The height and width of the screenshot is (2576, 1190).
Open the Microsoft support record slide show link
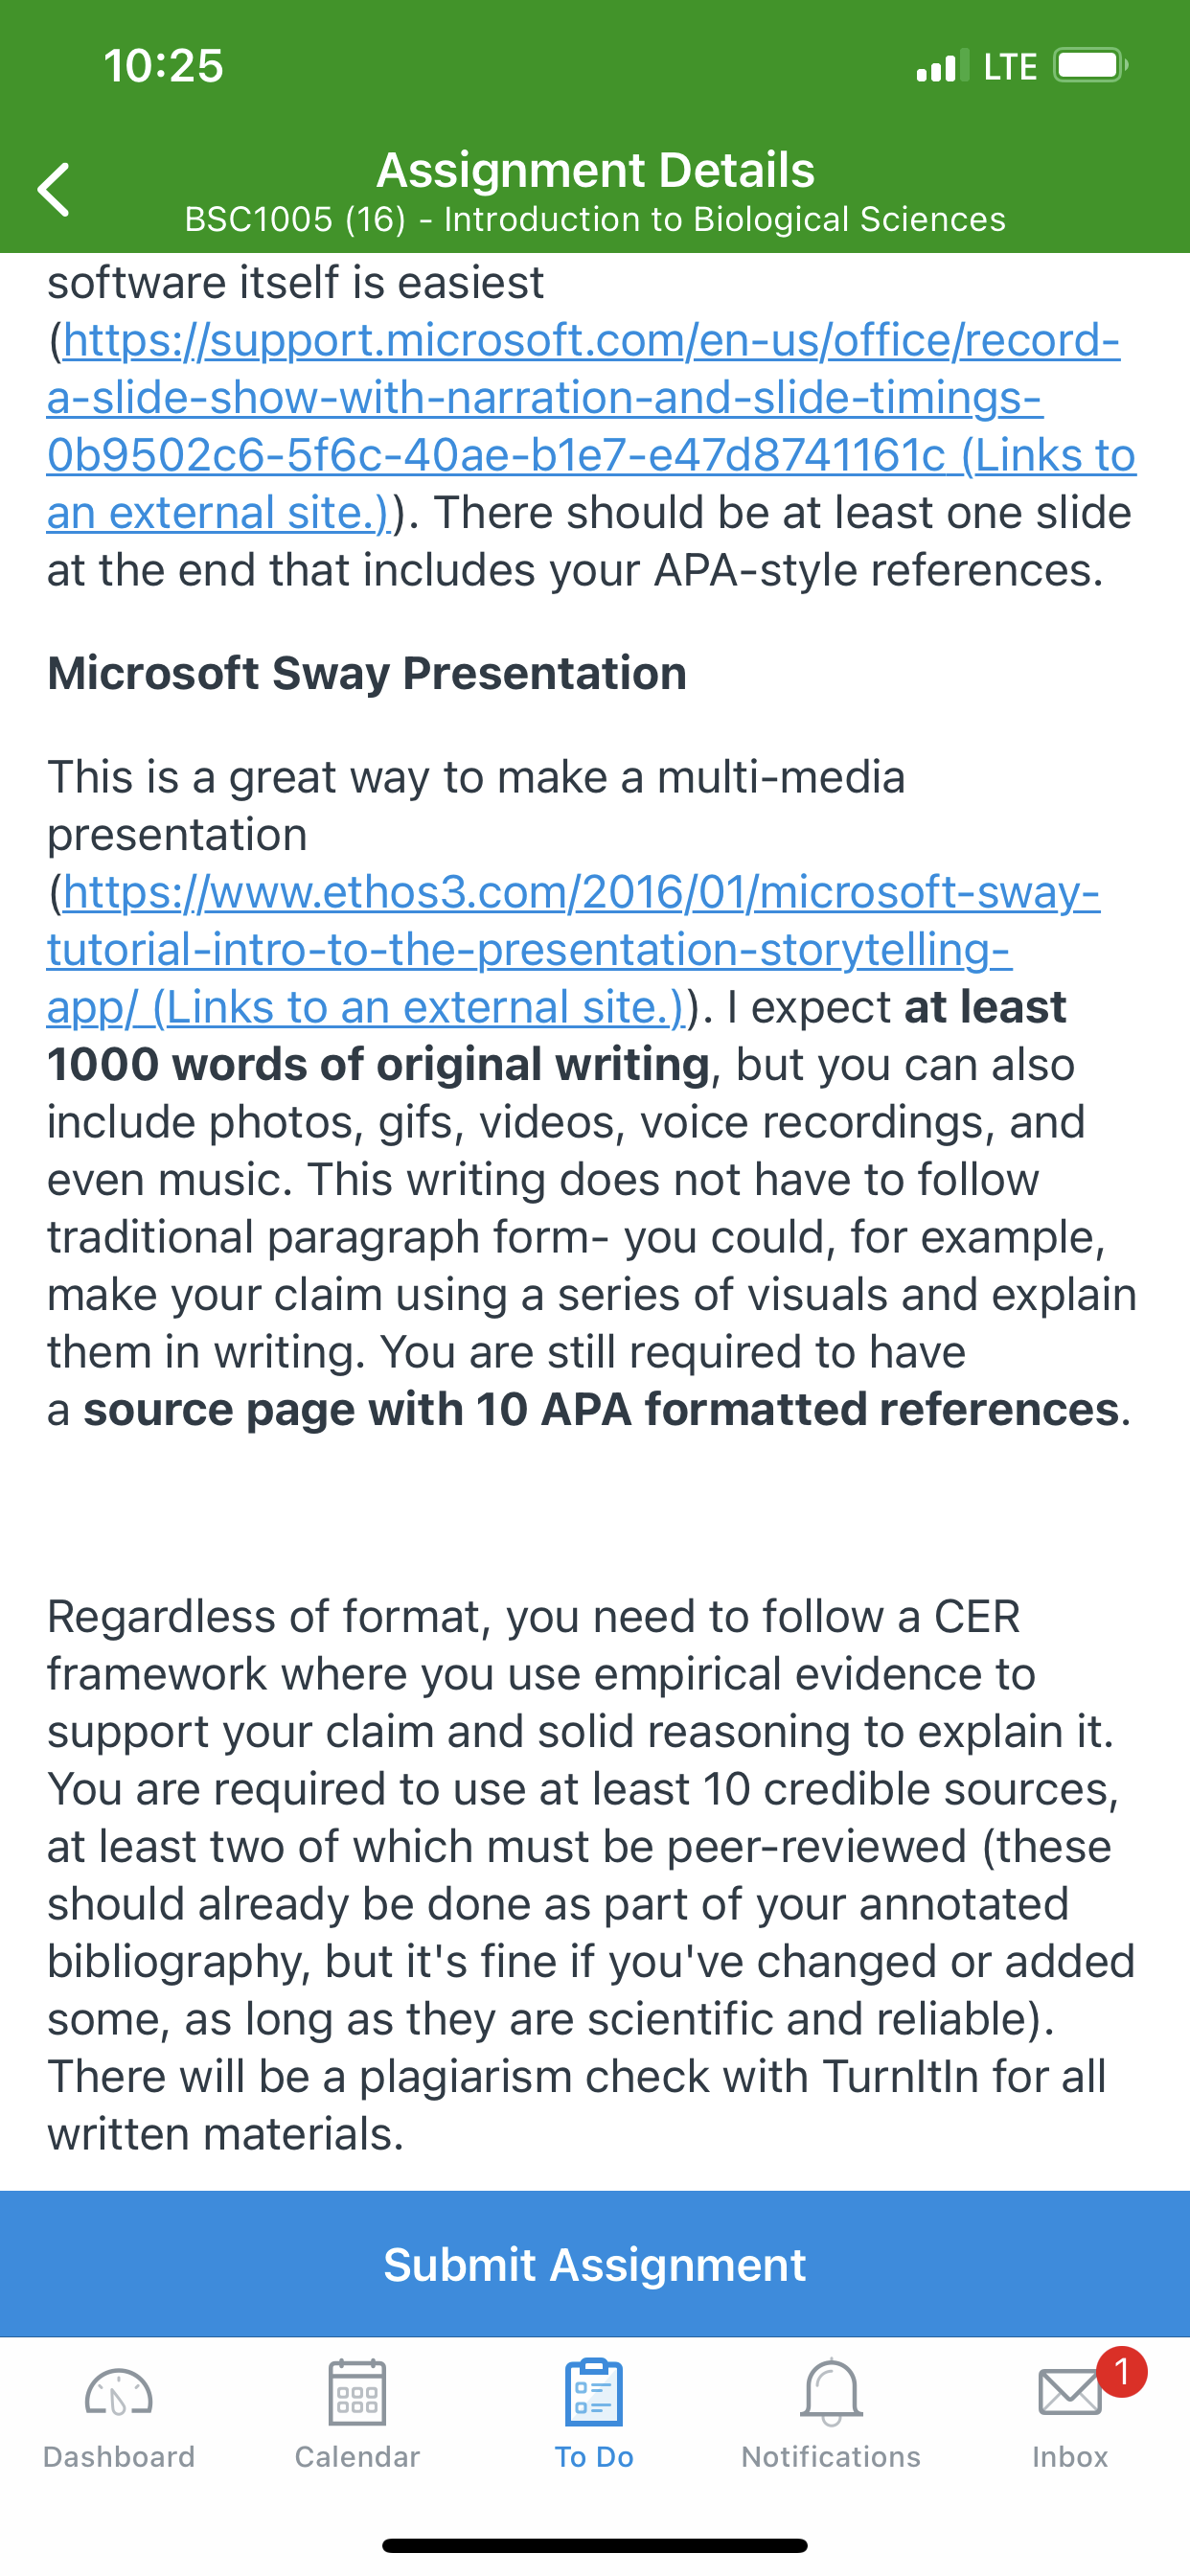point(591,426)
